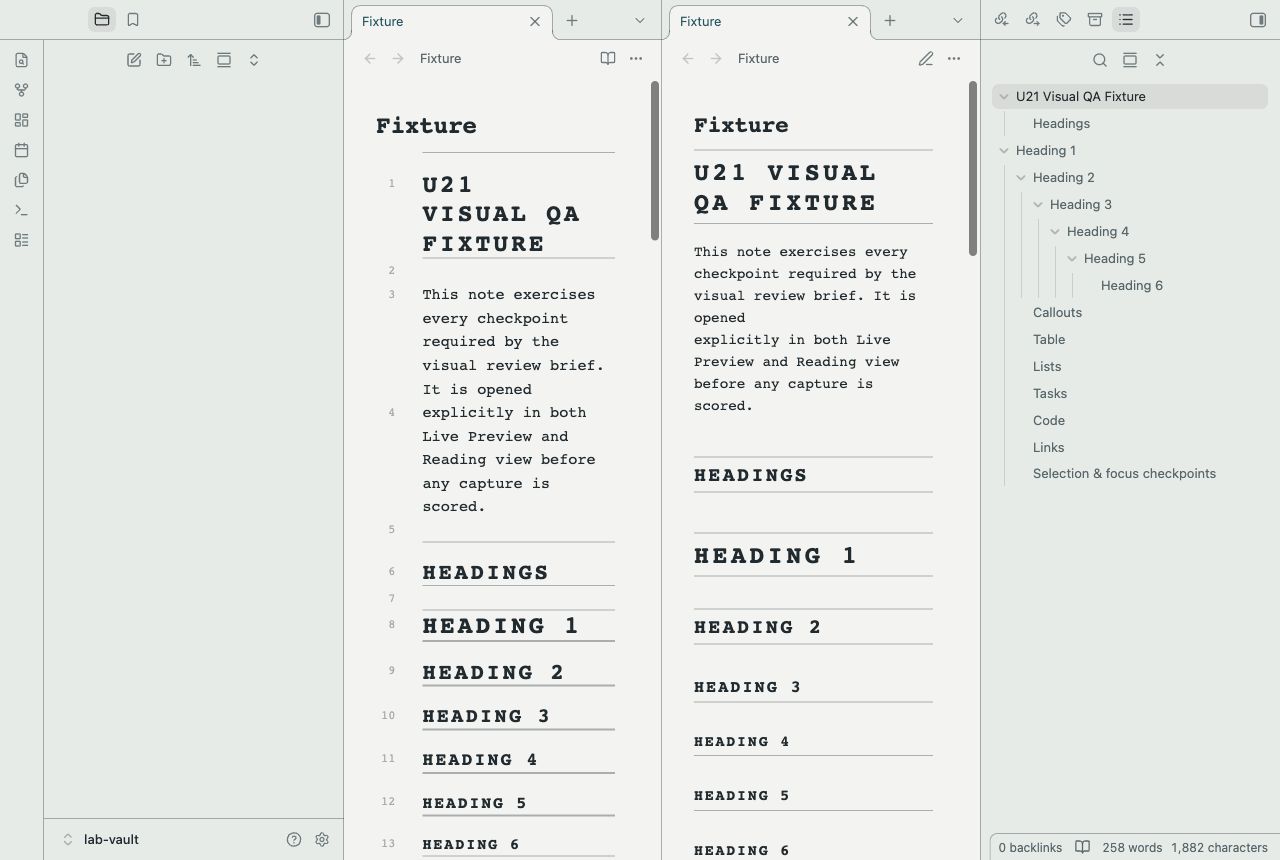
Task: Open vault settings gear
Action: click(322, 839)
